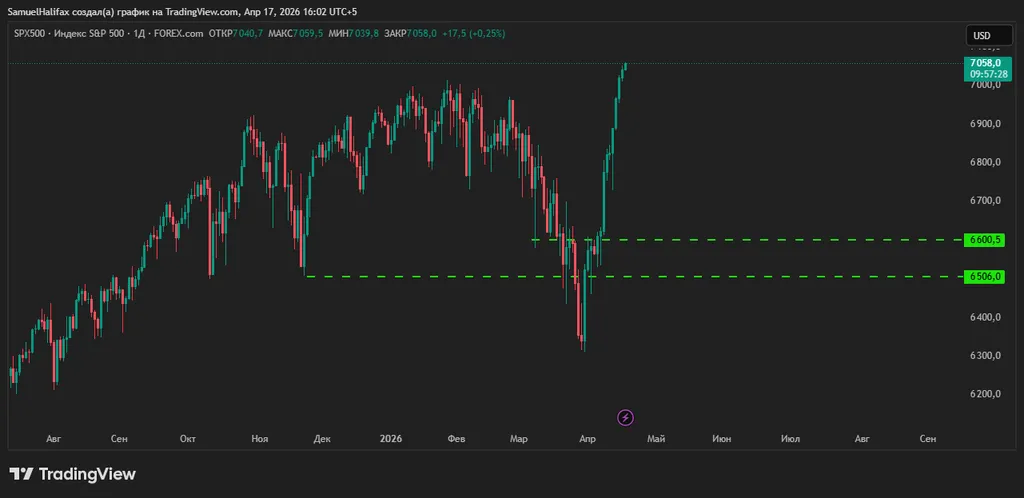Image resolution: width=1024 pixels, height=498 pixels.
Task: Click the 7000,0 price scale label
Action: (x=986, y=86)
